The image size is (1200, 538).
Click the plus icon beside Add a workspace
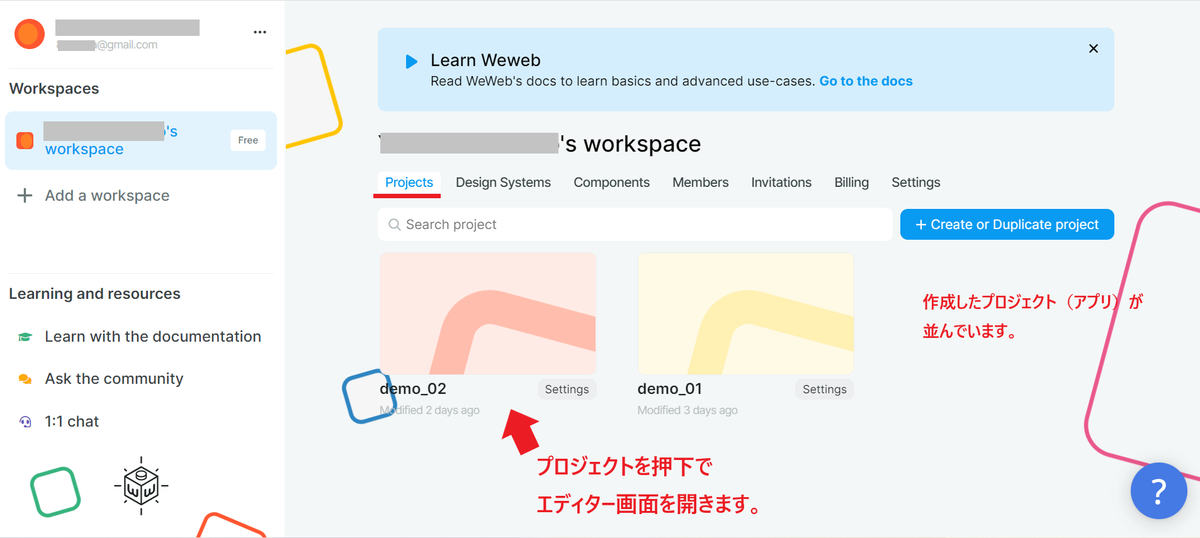coord(25,196)
